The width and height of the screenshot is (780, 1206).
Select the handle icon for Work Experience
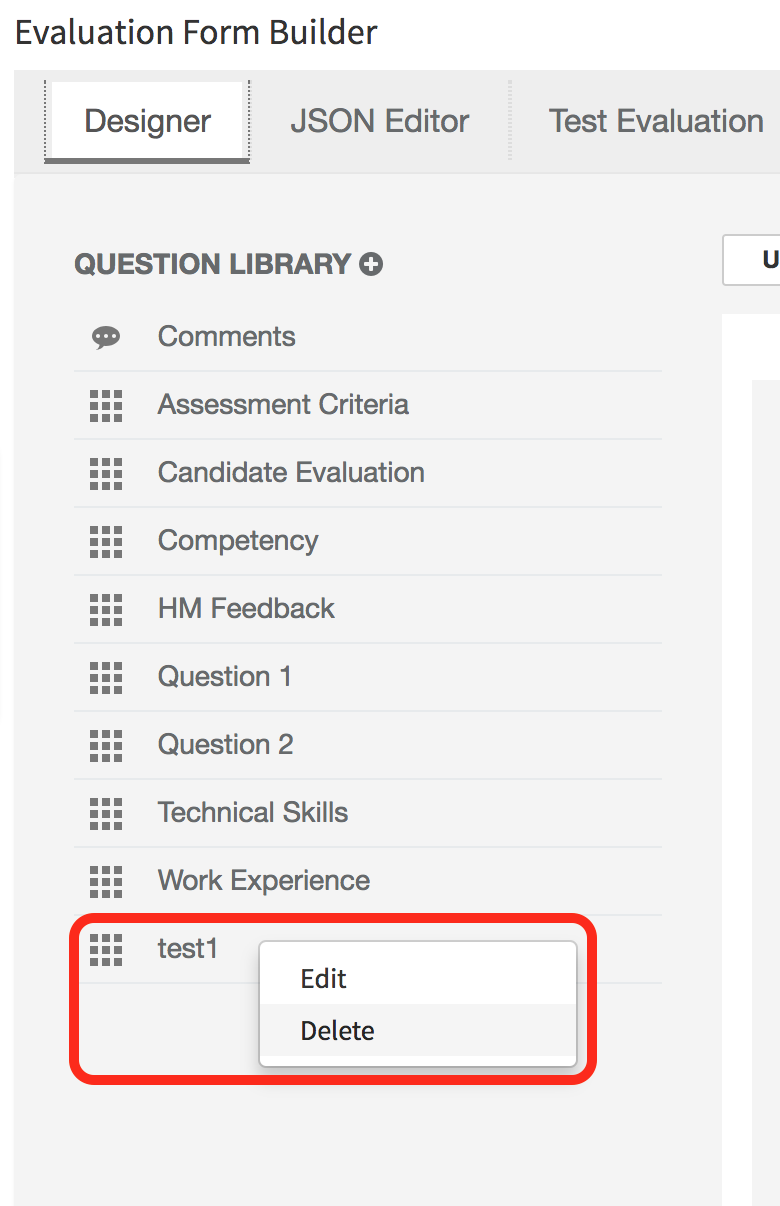coord(105,881)
